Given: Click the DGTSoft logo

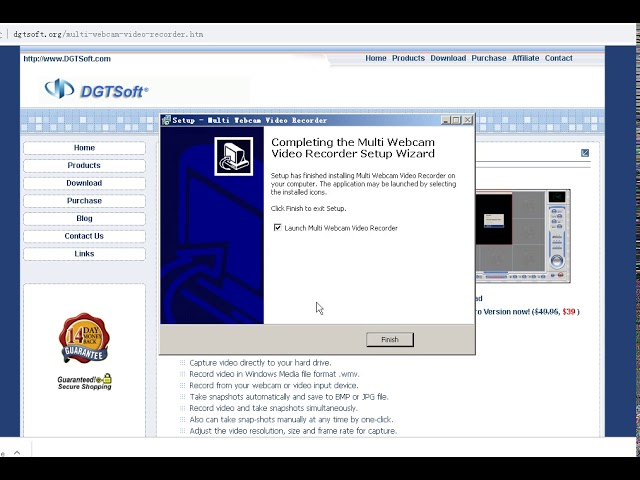Looking at the screenshot, I should [x=96, y=89].
